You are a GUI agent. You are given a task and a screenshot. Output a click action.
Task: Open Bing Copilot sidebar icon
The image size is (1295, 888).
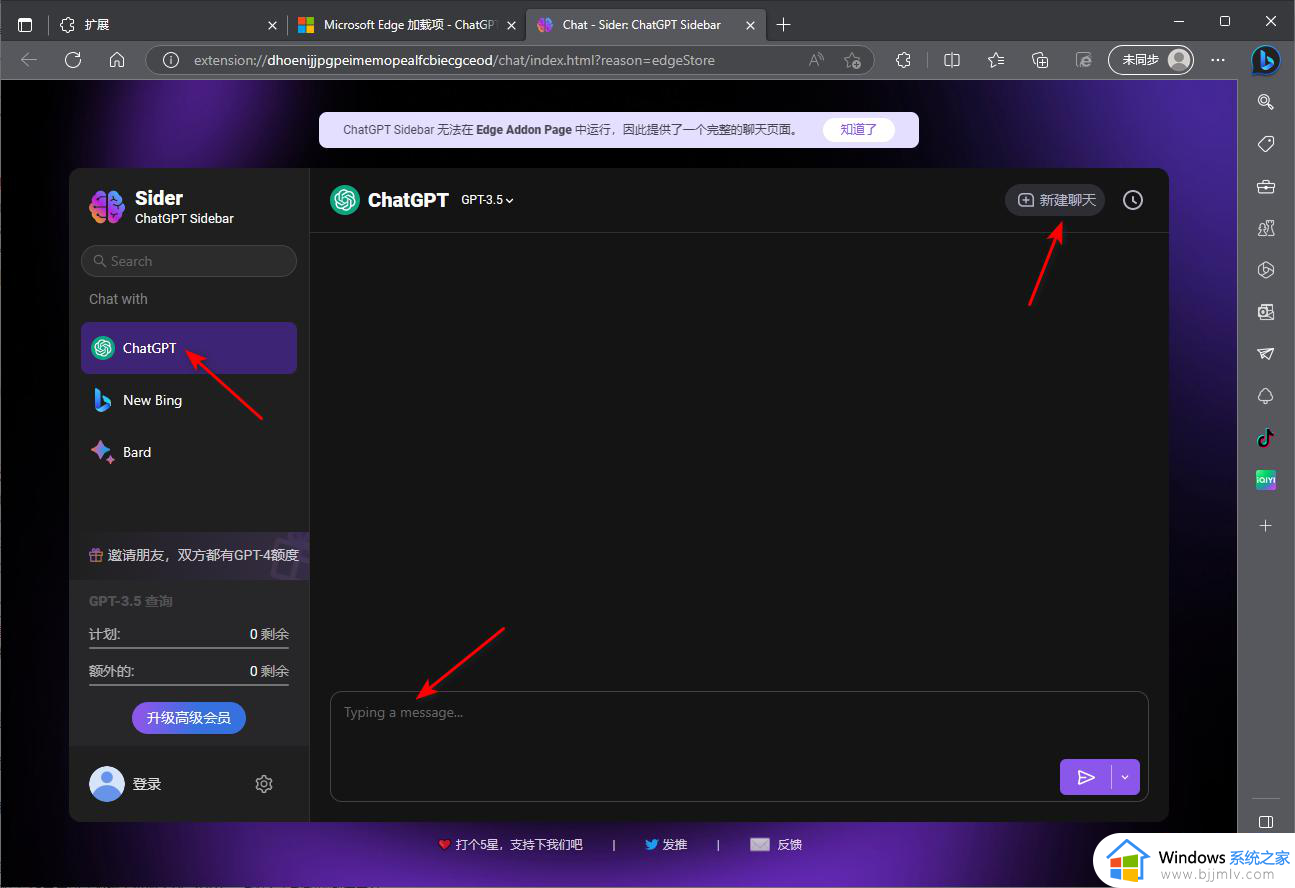[1266, 60]
